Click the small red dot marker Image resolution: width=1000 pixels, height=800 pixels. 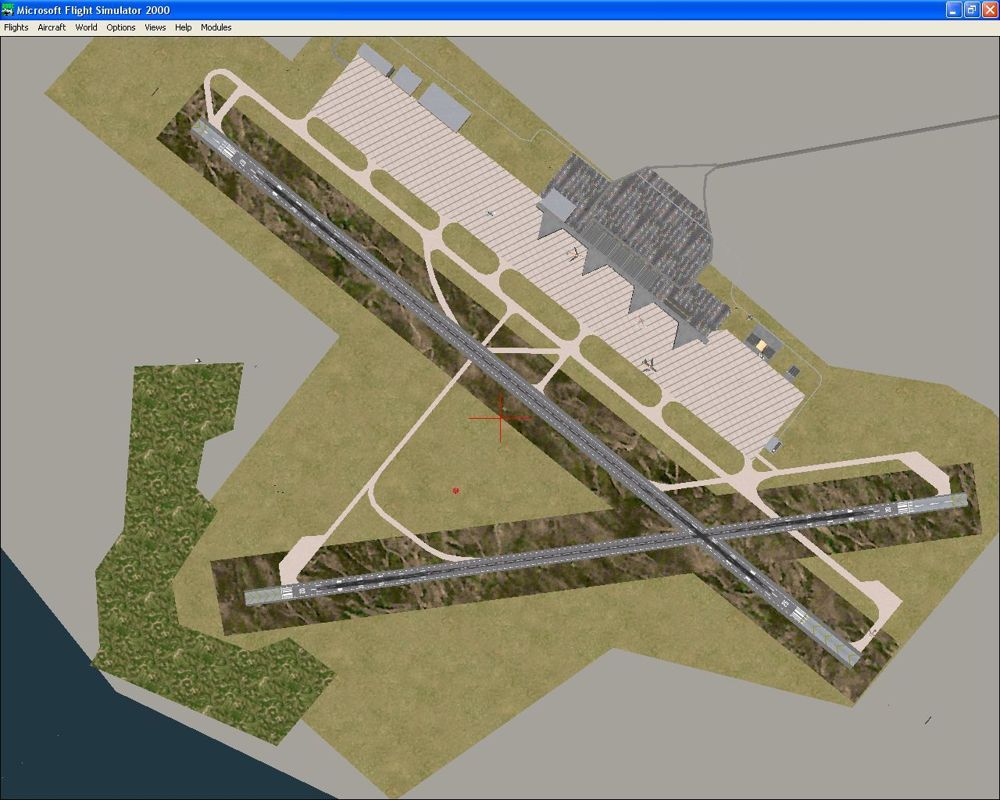point(456,490)
